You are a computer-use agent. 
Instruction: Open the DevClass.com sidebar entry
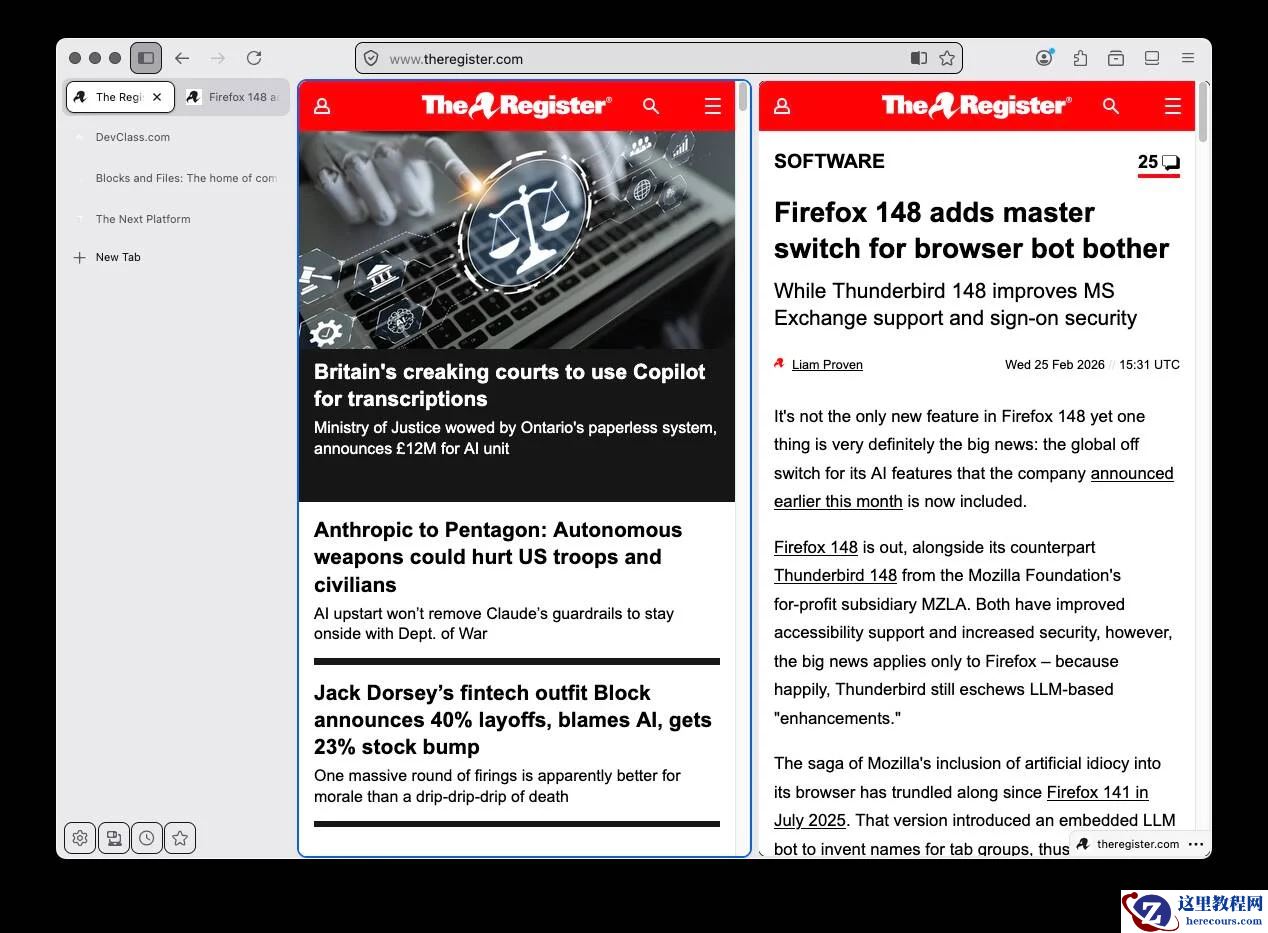tap(133, 137)
